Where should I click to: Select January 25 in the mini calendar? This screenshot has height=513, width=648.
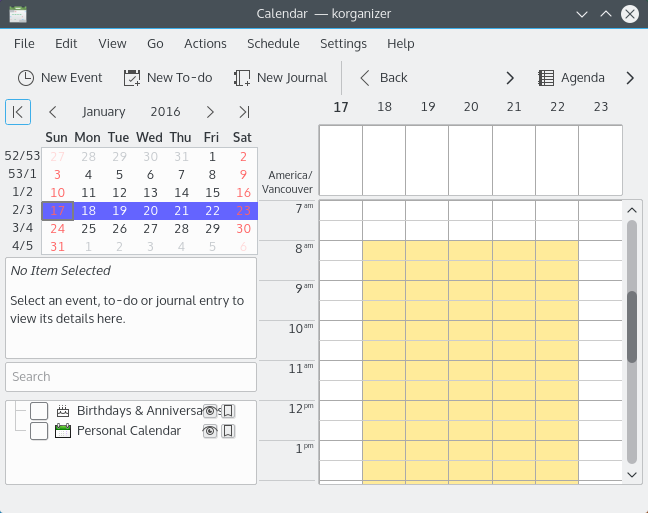[x=88, y=229]
